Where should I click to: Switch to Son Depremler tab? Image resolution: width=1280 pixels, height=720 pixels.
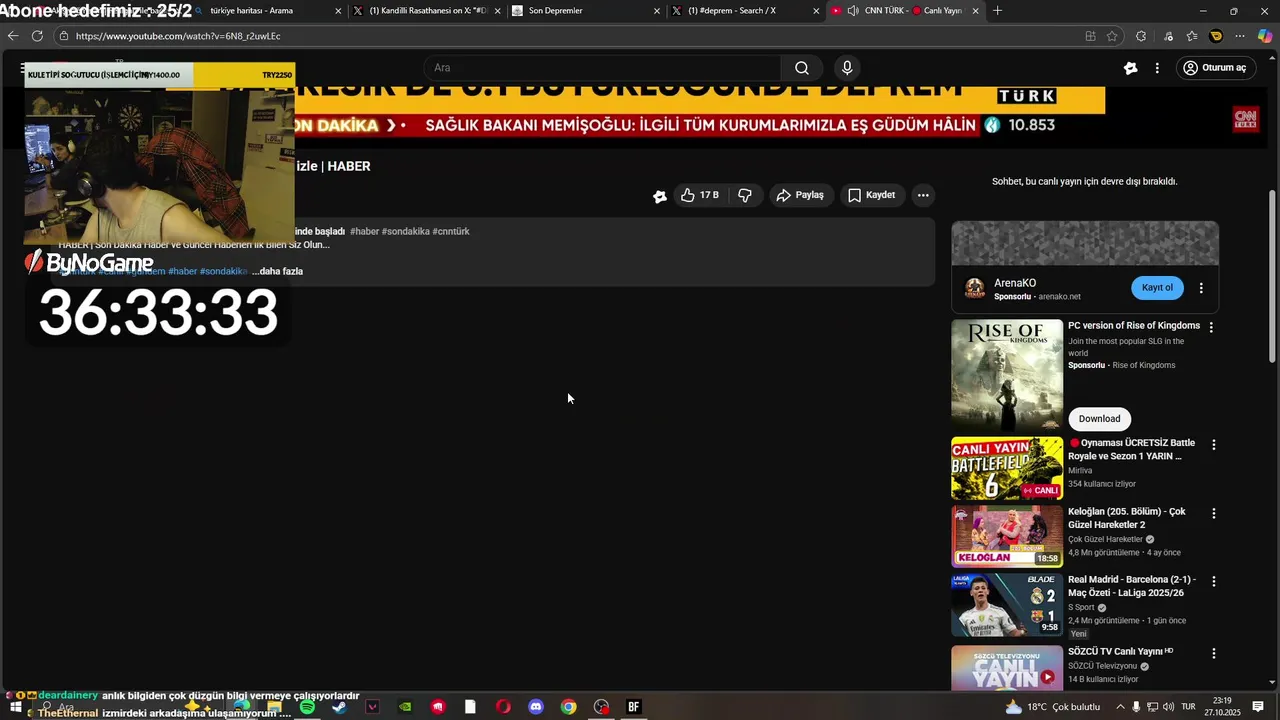click(586, 11)
